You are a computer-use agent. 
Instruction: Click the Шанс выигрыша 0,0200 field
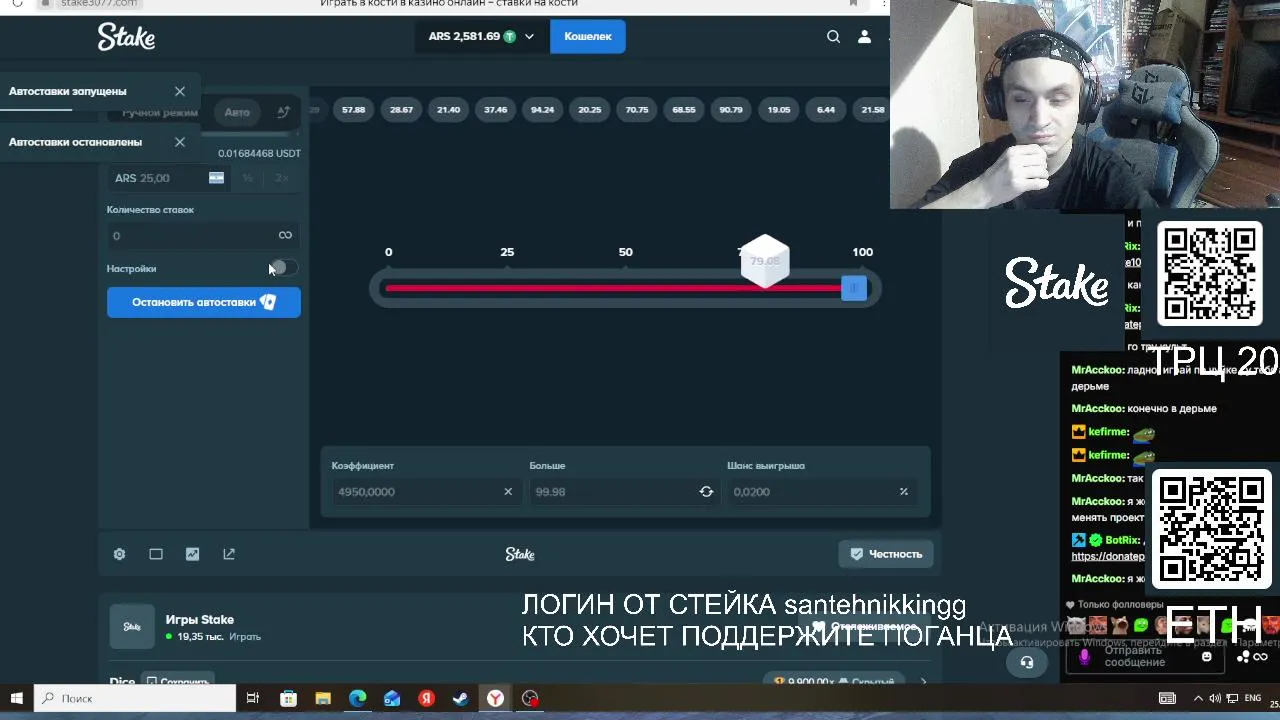click(x=822, y=491)
